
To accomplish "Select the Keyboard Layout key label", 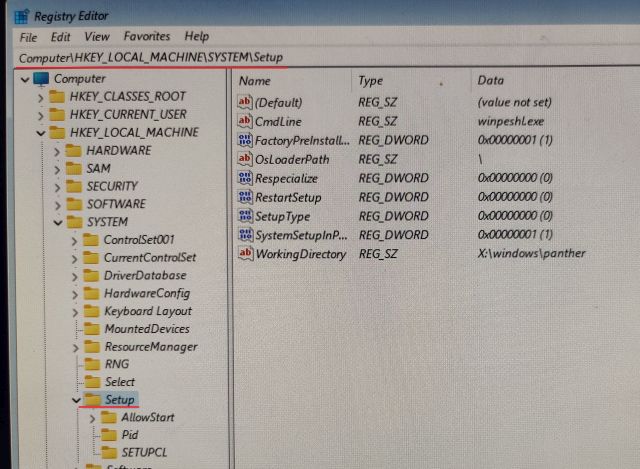I will point(148,311).
